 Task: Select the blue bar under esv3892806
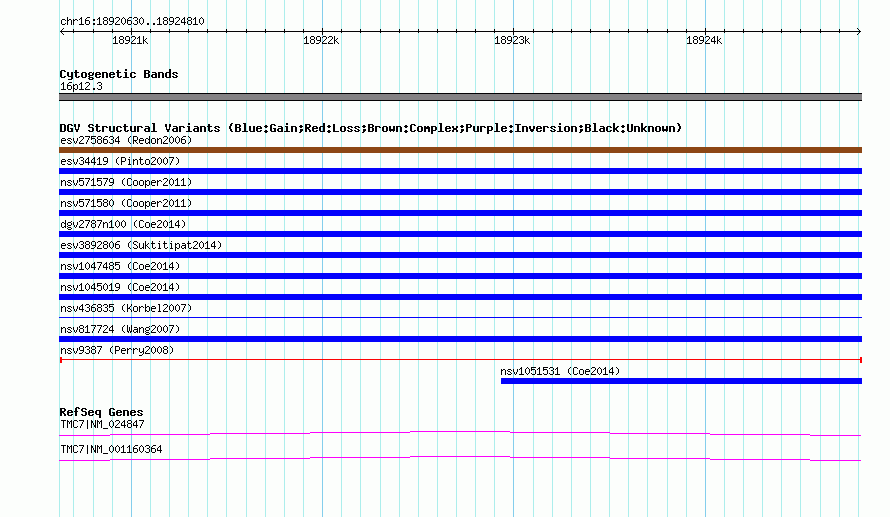point(460,255)
